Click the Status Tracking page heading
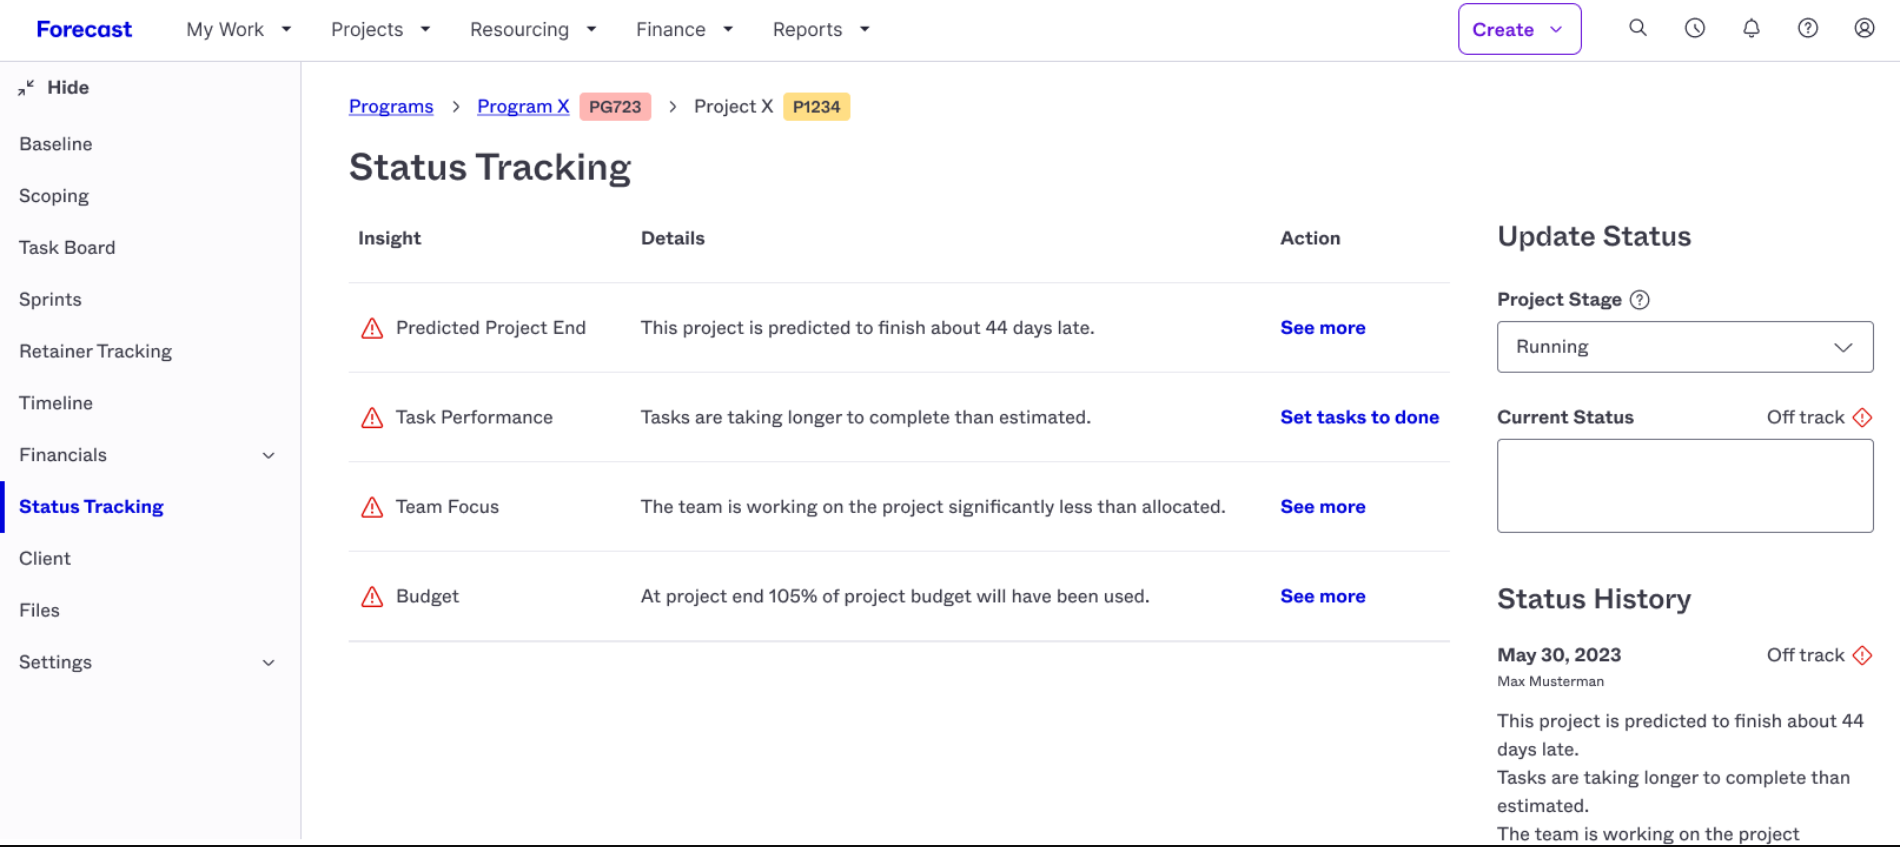The image size is (1900, 847). (x=490, y=167)
